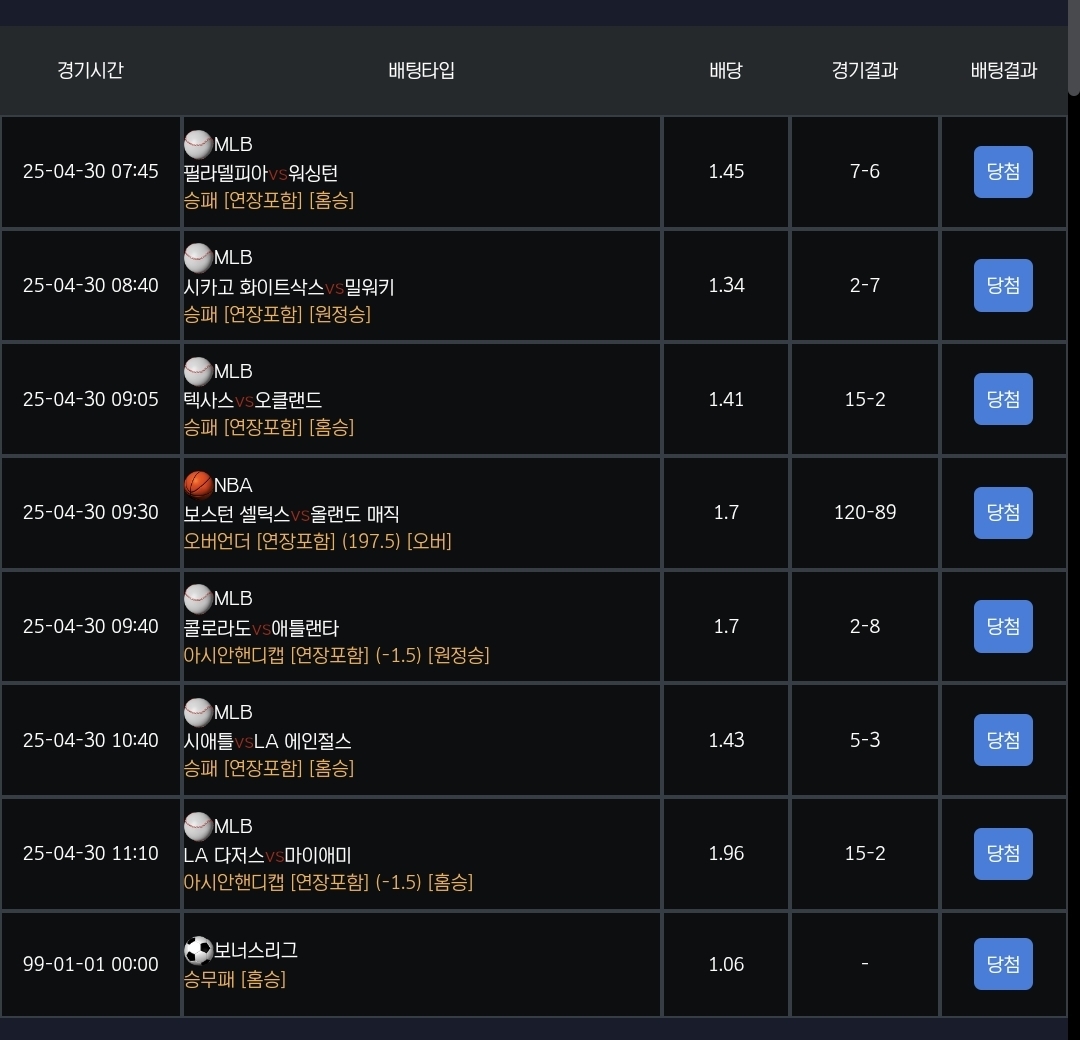Click baseball icon for LA 다저스 match
1080x1040 pixels.
click(198, 827)
